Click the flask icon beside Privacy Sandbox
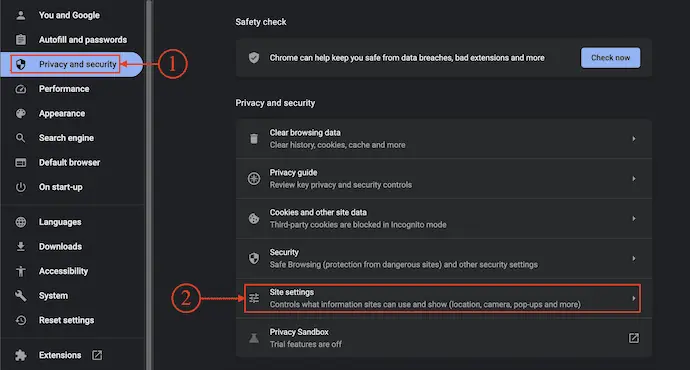This screenshot has height=370, width=690. tap(254, 338)
